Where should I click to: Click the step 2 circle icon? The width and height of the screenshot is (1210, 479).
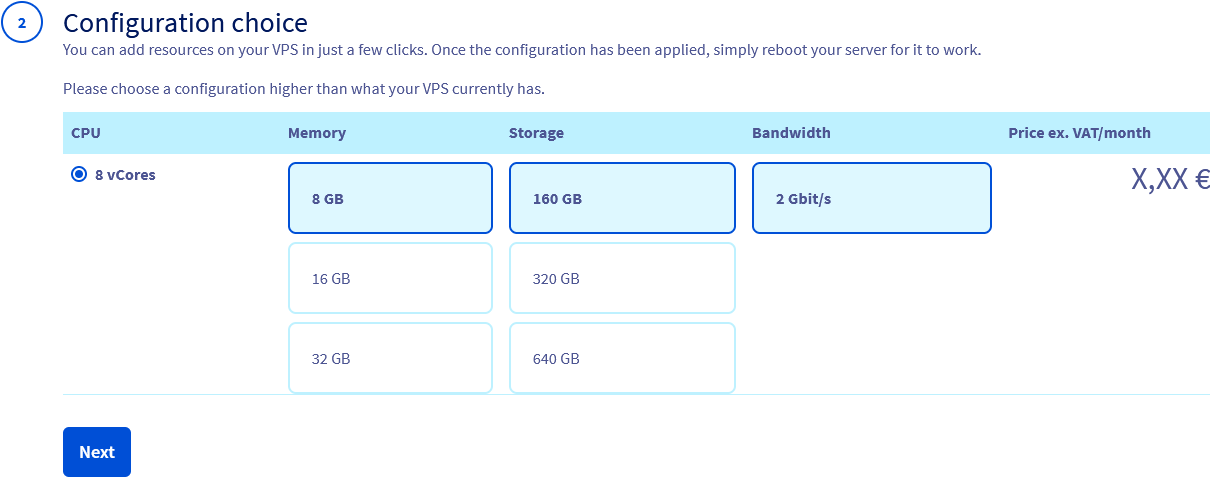coord(22,24)
